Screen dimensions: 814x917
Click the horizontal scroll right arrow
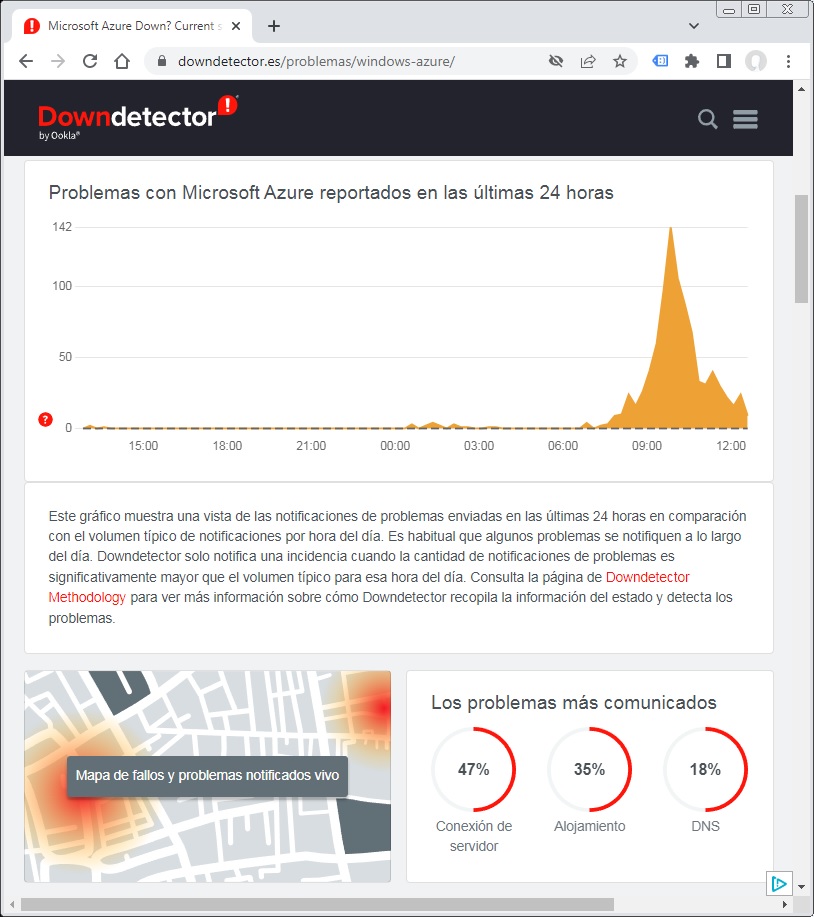coord(785,904)
